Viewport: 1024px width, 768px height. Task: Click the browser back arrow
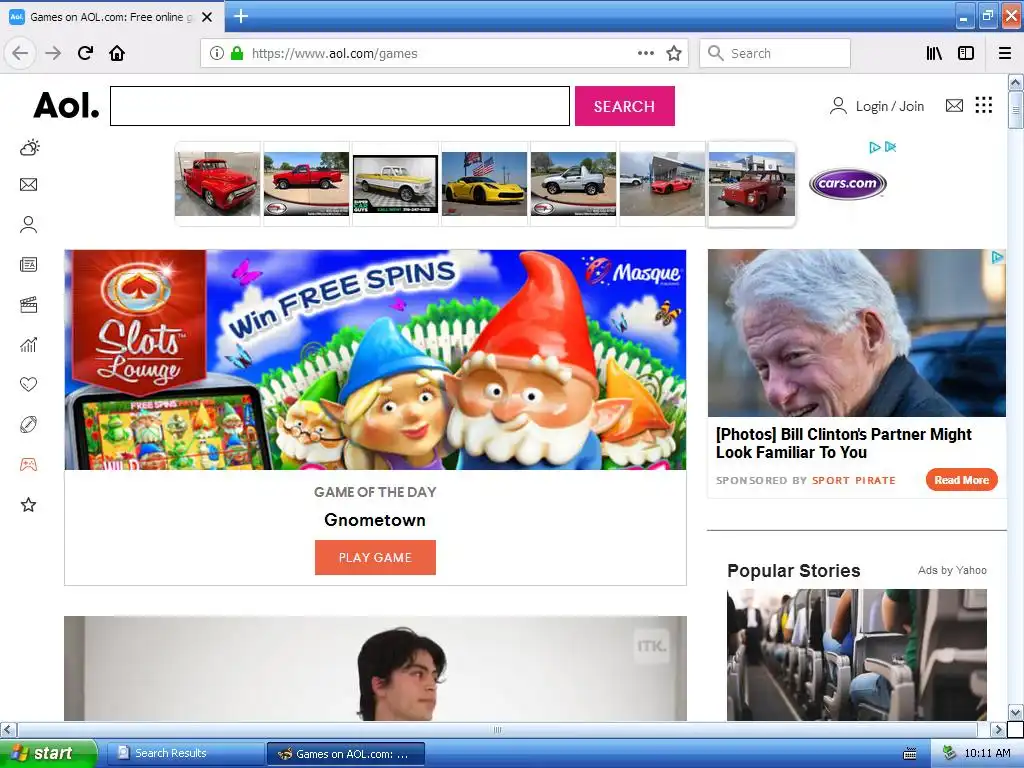pyautogui.click(x=20, y=53)
